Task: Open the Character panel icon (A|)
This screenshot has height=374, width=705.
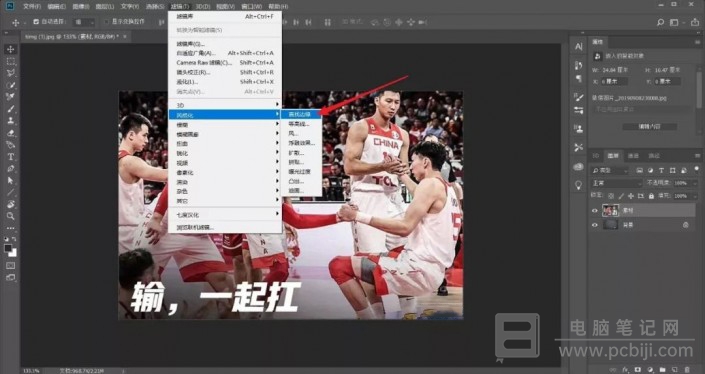Action: (x=579, y=46)
